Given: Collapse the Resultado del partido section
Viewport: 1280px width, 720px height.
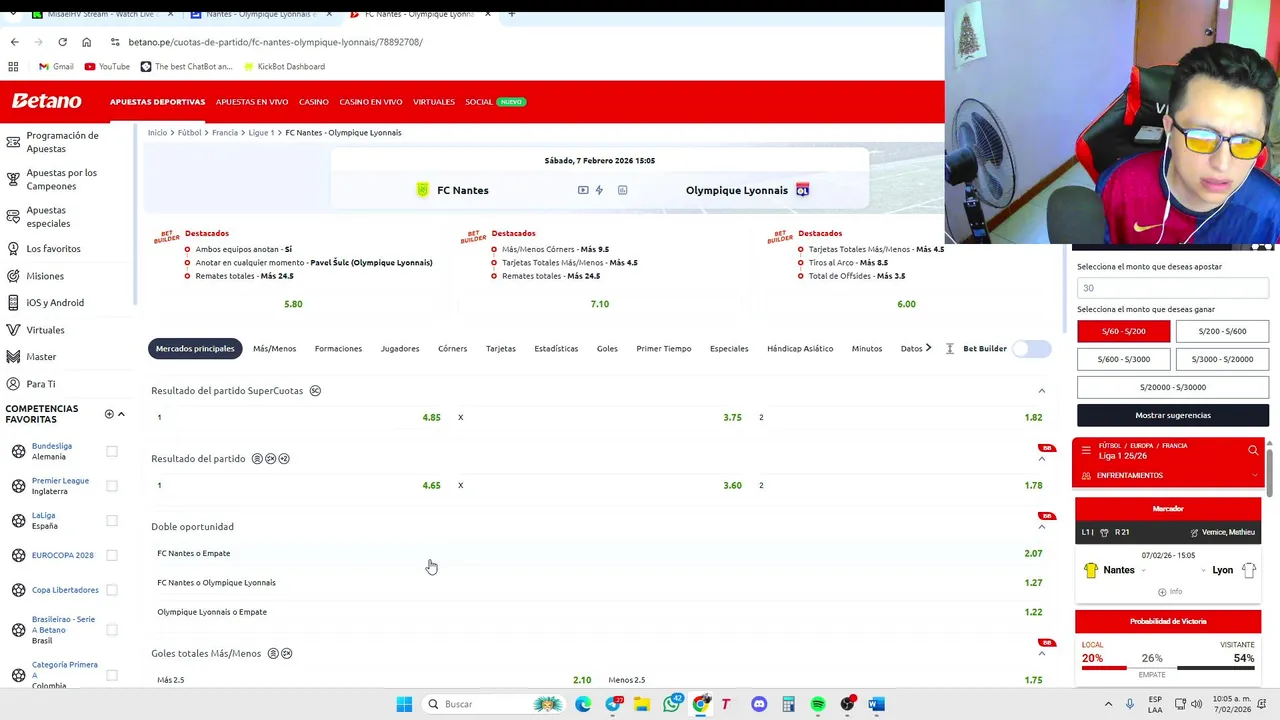Looking at the screenshot, I should pos(1041,459).
